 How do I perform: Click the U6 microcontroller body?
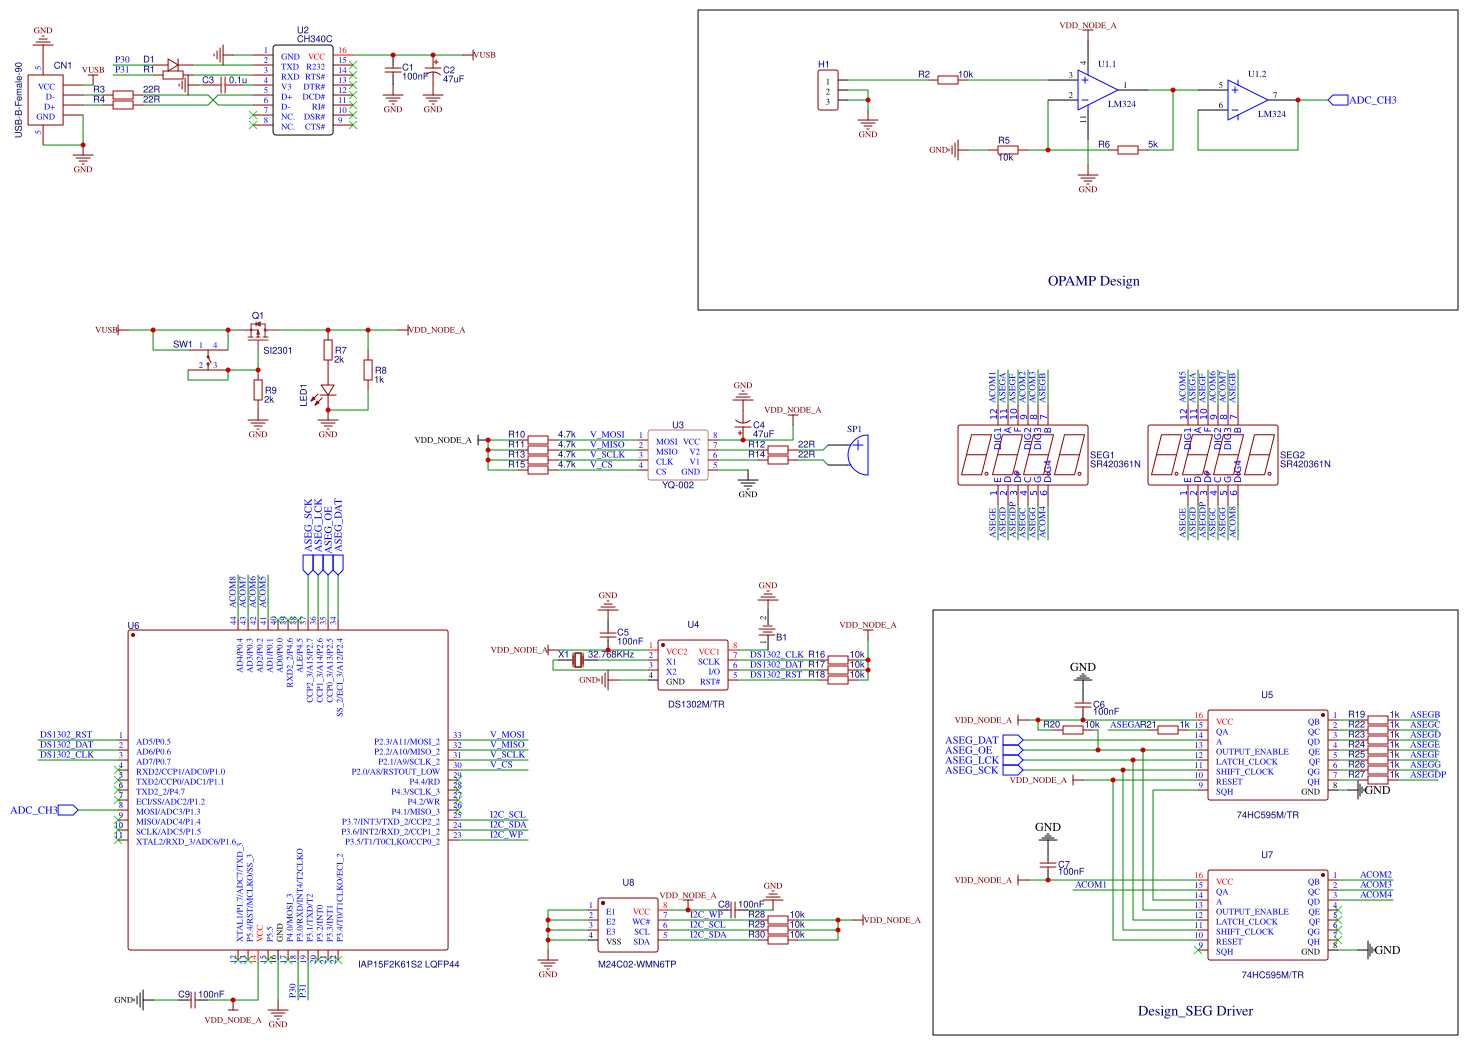[288, 790]
